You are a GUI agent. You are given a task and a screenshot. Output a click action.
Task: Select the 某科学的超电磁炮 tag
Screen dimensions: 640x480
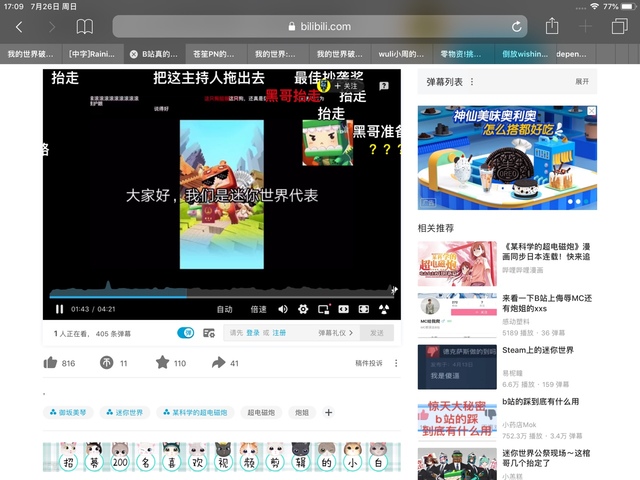pos(195,412)
